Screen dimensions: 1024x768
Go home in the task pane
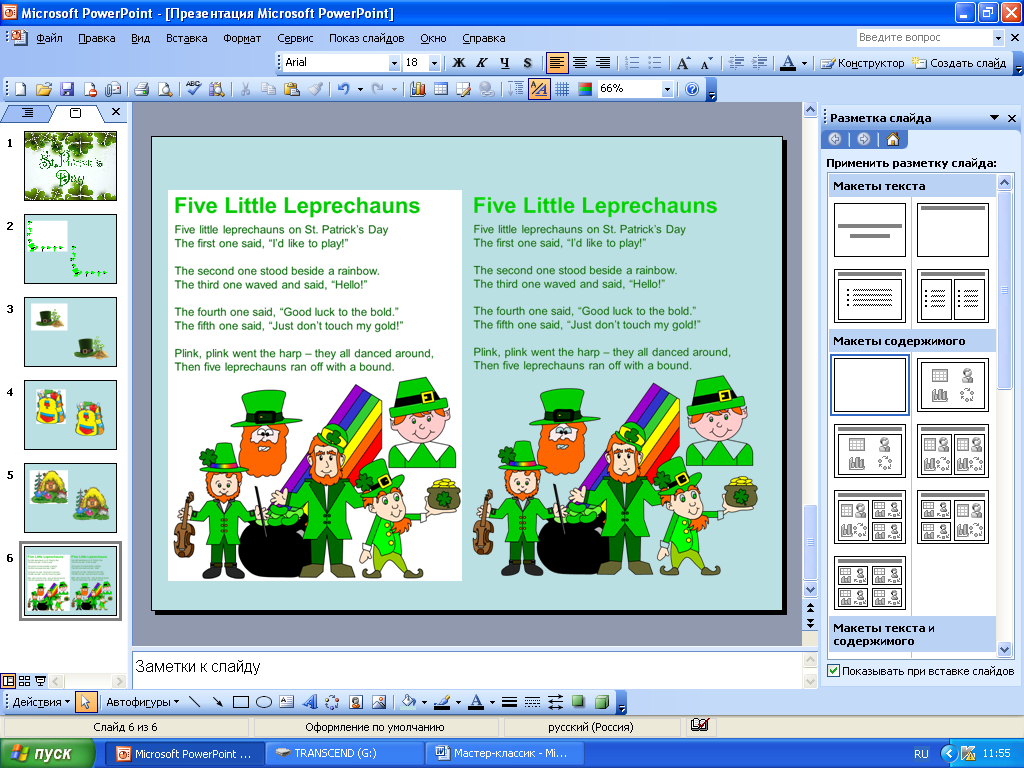(x=893, y=139)
